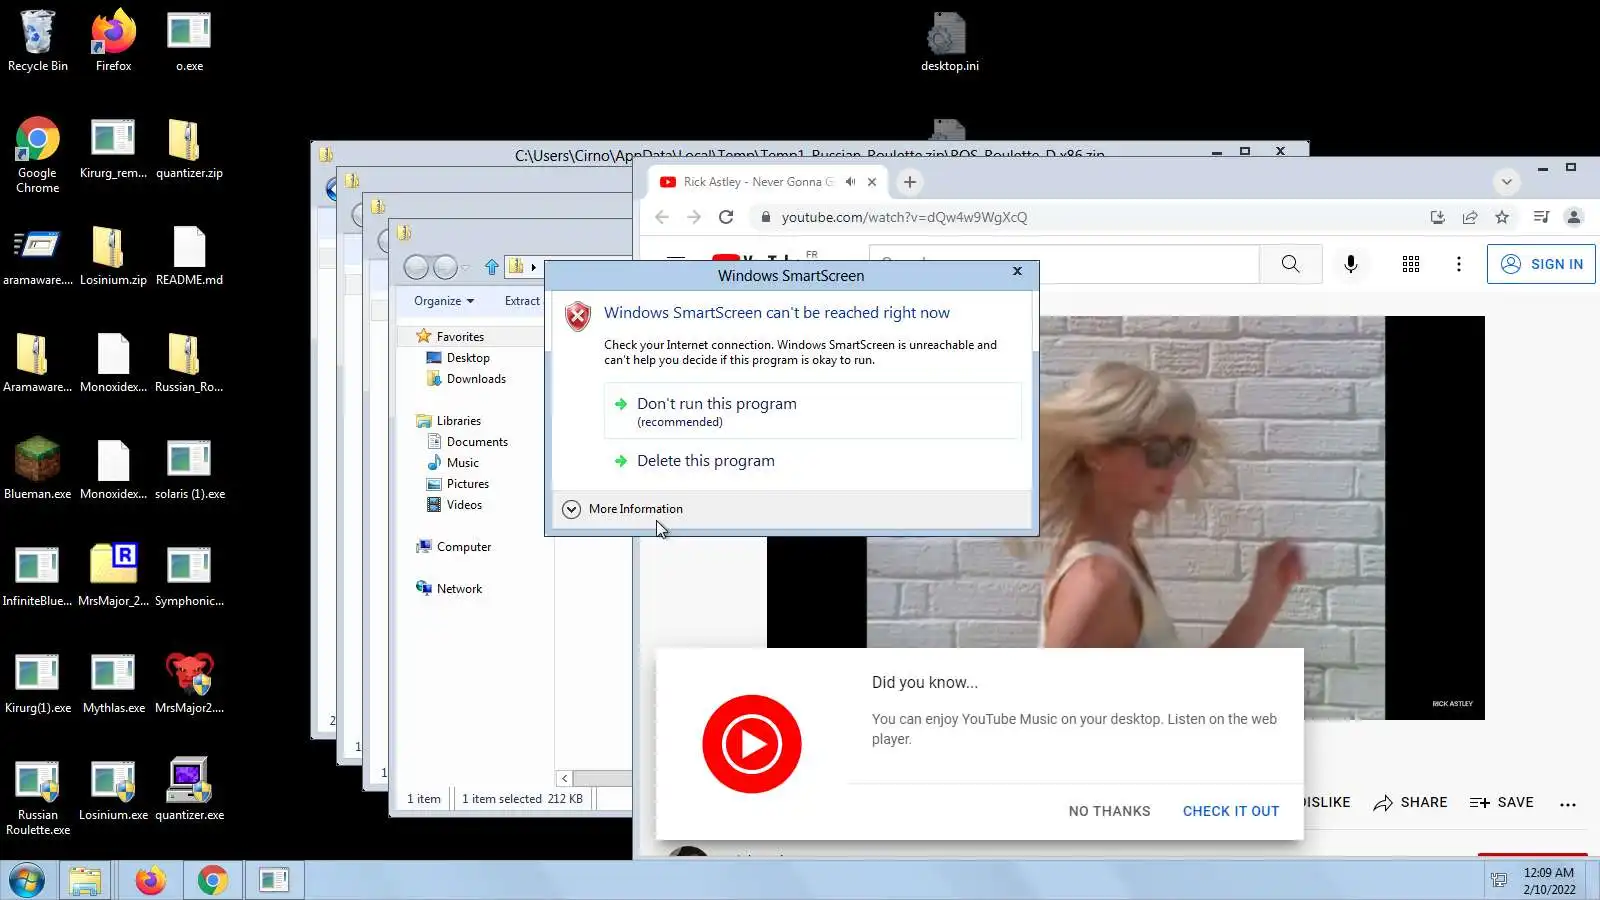
Task: Click SHARE below the video
Action: coord(1410,802)
